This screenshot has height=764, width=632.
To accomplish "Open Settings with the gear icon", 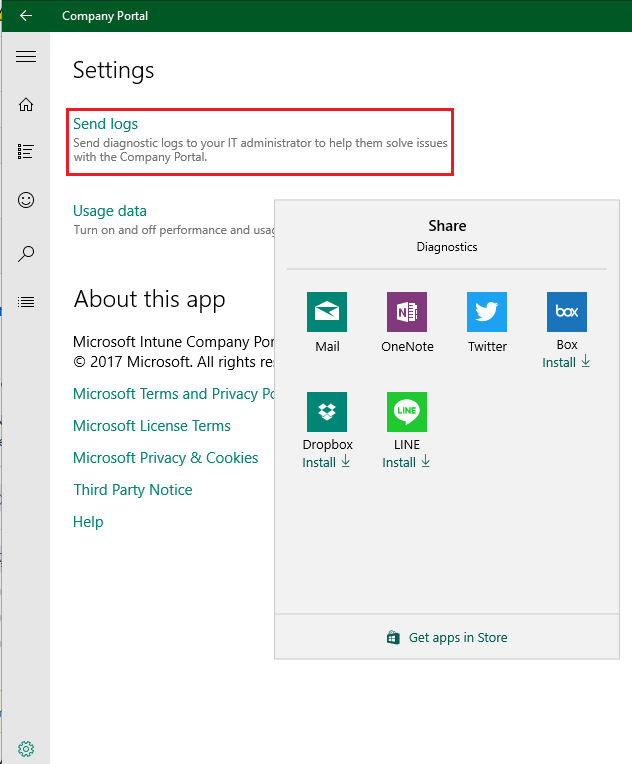I will (26, 748).
